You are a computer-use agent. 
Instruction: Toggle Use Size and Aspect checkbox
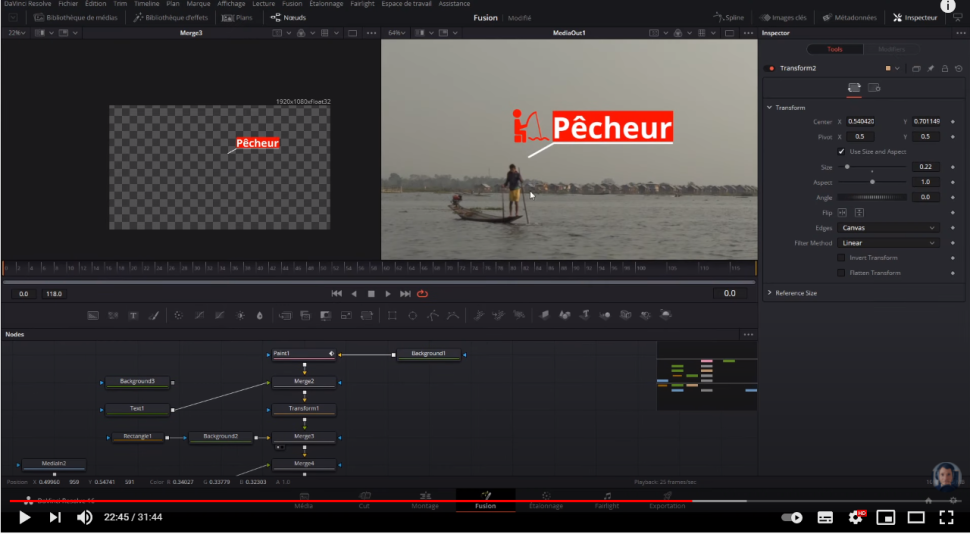[x=841, y=152]
